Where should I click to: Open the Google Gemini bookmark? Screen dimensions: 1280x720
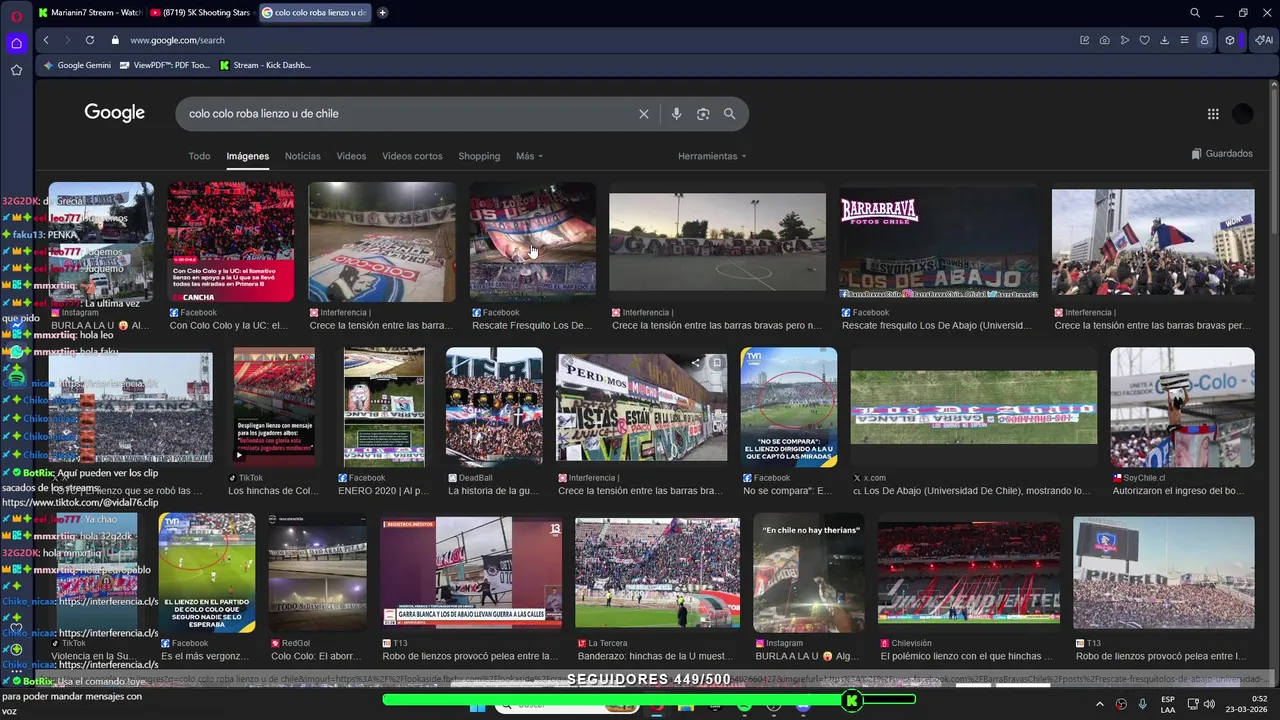click(77, 65)
